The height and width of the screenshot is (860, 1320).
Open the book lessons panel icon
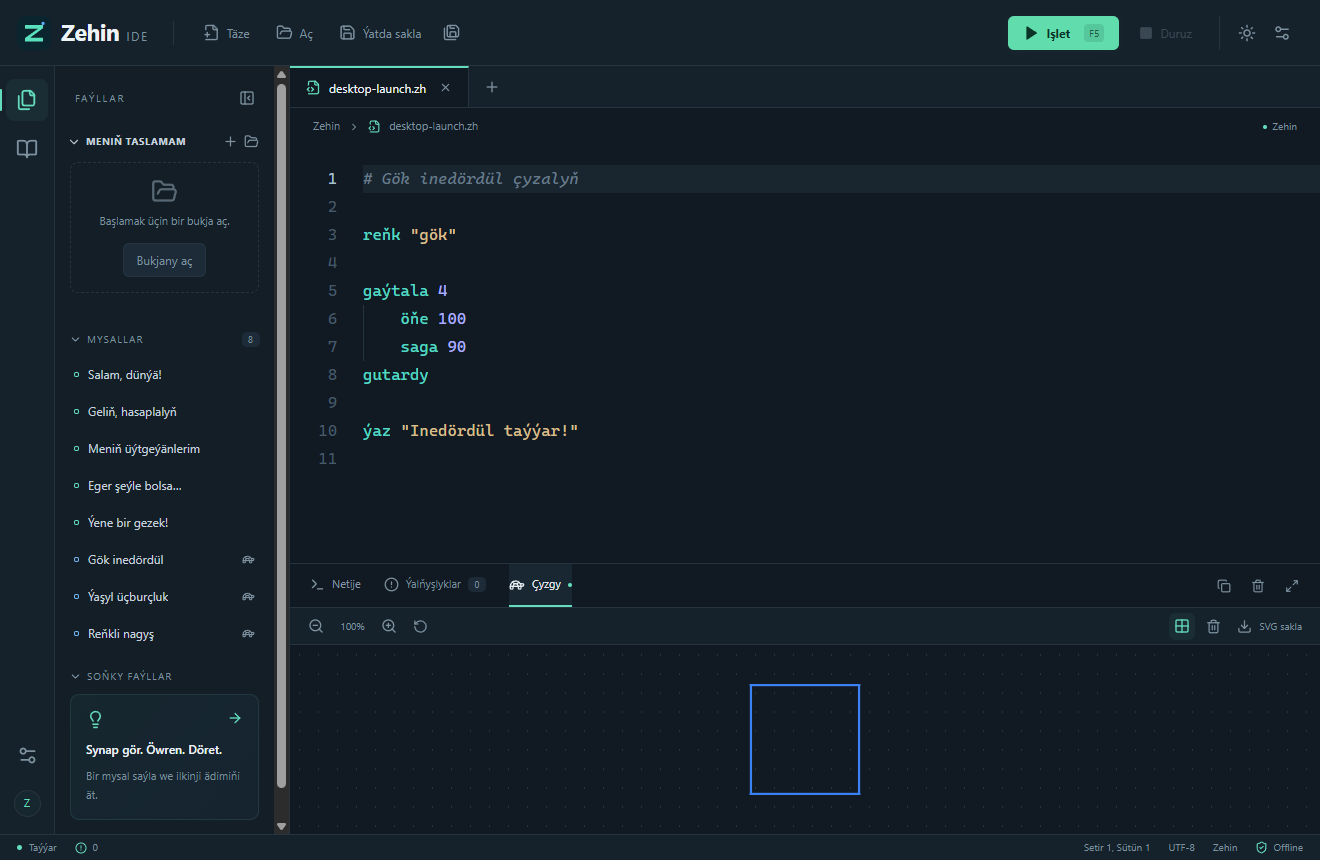tap(27, 149)
